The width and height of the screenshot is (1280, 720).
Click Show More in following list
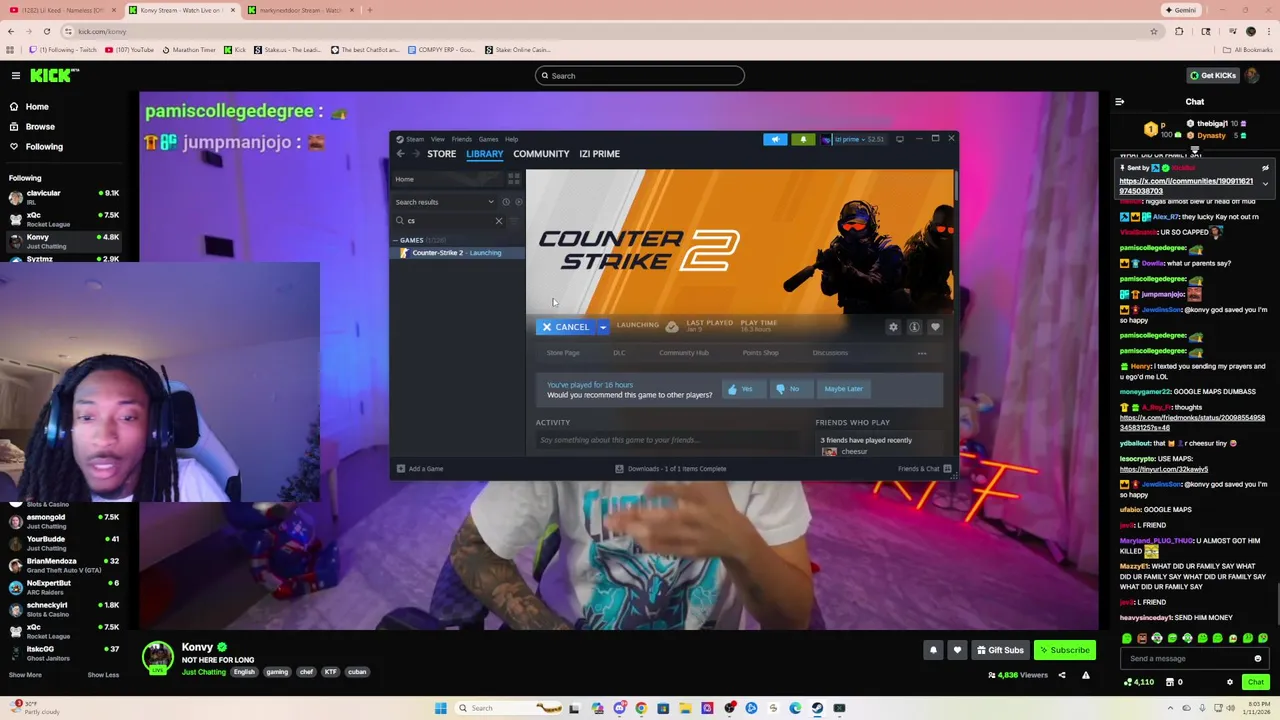coord(25,675)
